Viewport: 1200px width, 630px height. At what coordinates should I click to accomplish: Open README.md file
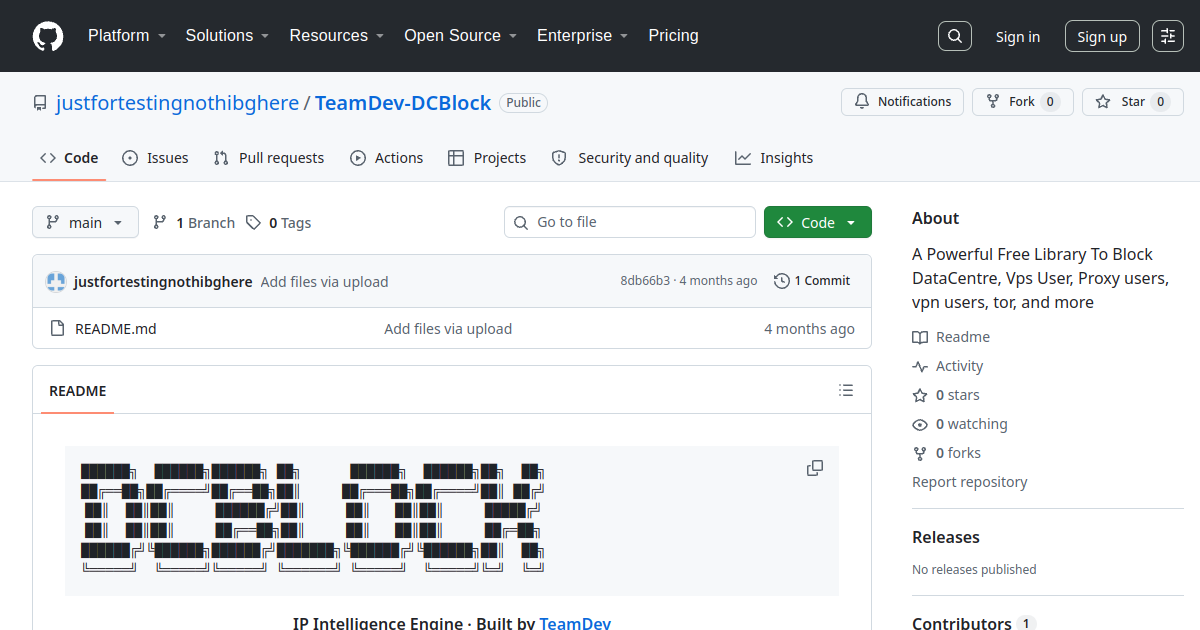pos(116,329)
